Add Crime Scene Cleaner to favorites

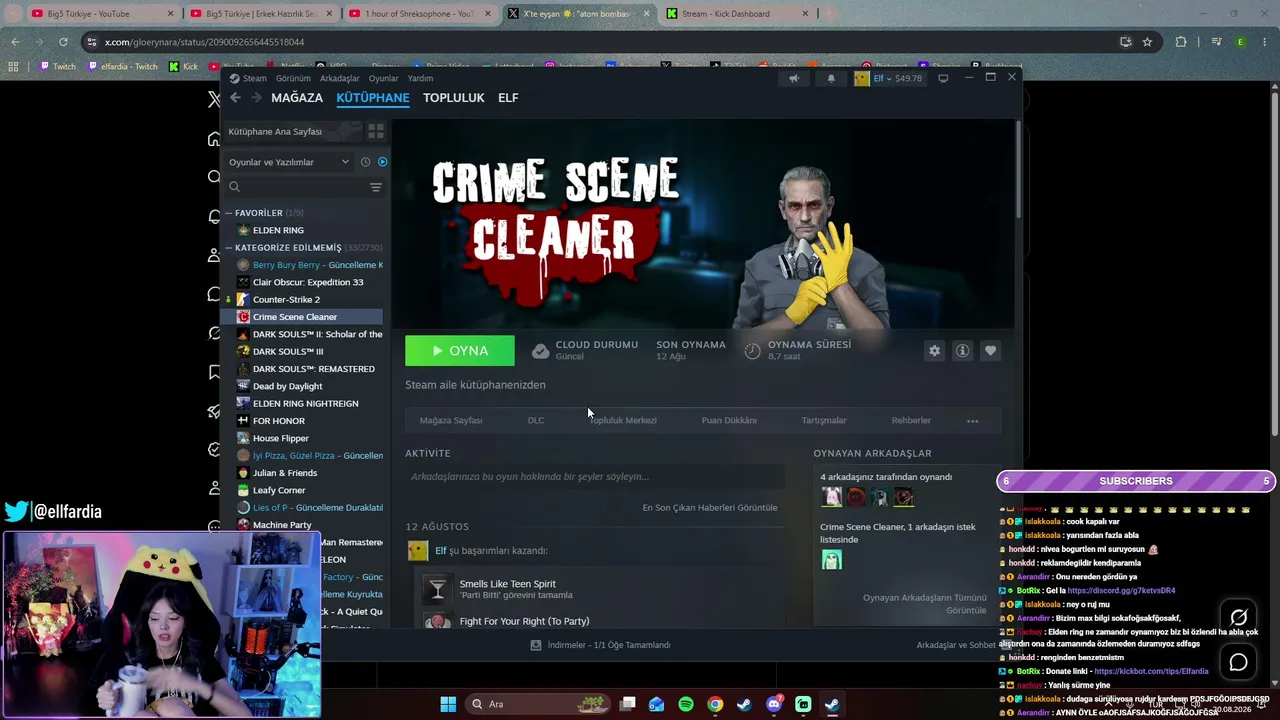click(x=990, y=351)
